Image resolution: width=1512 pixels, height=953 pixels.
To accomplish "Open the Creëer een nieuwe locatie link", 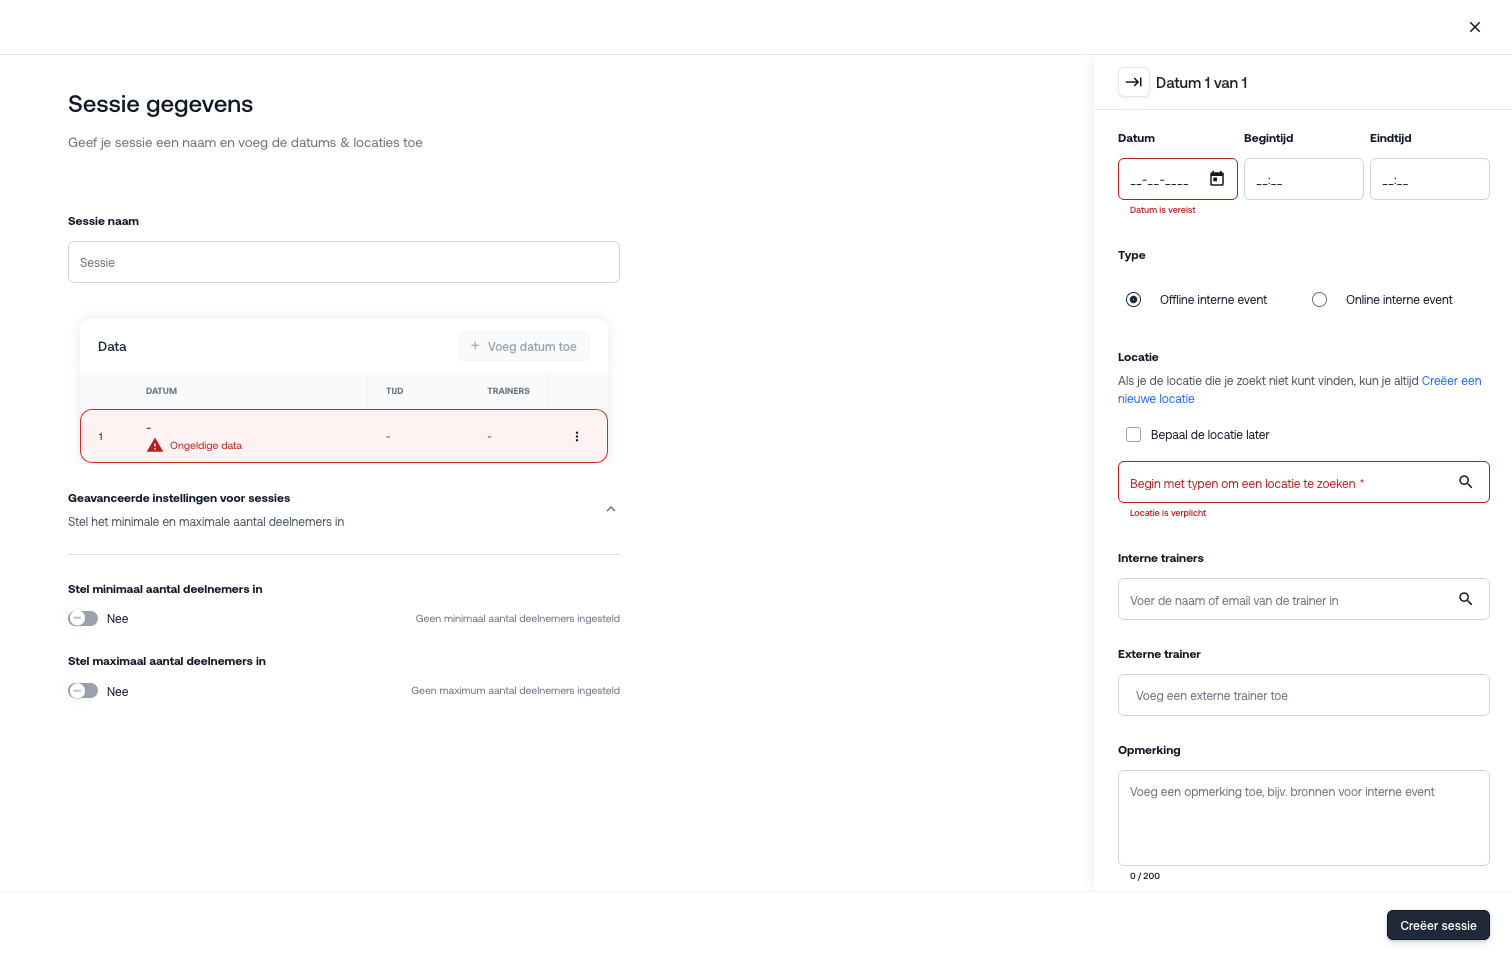I will pos(1450,381).
